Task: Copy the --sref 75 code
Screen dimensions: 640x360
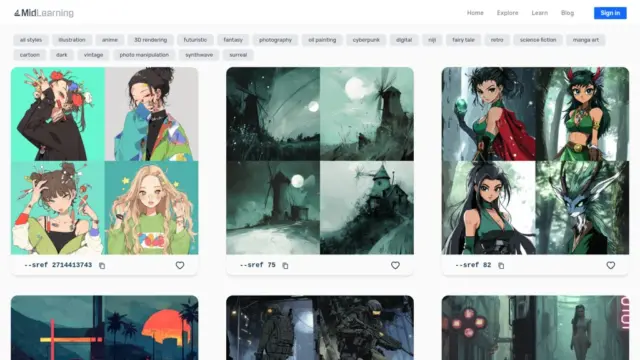Action: [x=285, y=266]
